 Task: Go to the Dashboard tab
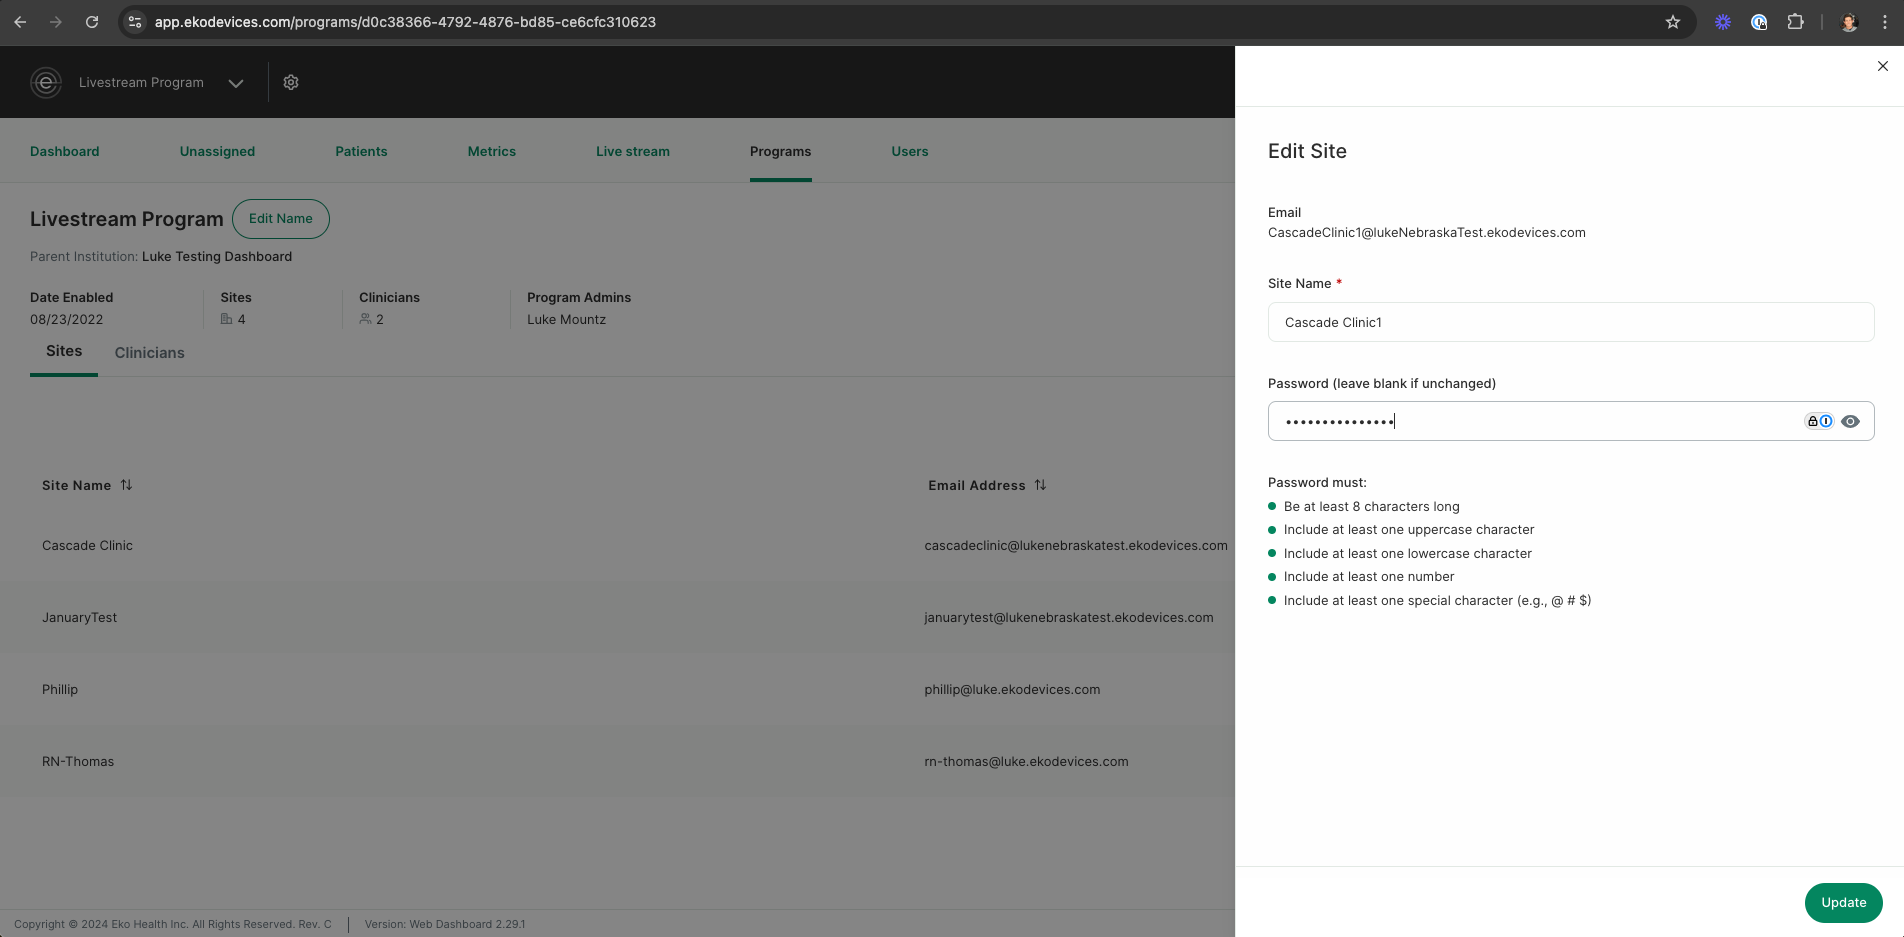click(65, 151)
